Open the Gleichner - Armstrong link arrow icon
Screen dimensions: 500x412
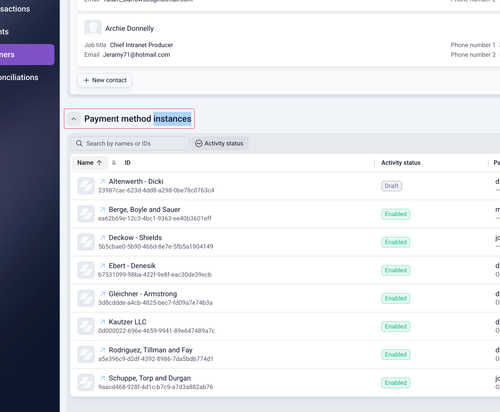[x=103, y=294]
